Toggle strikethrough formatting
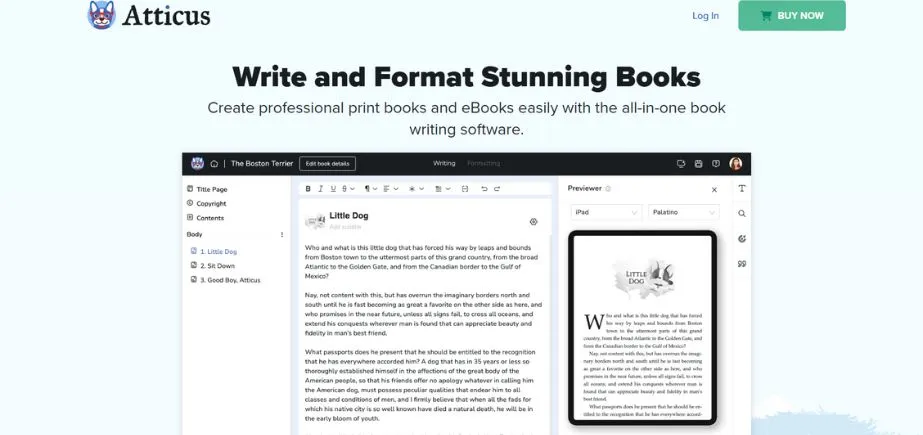Screen dimensions: 923x435 click(x=344, y=188)
